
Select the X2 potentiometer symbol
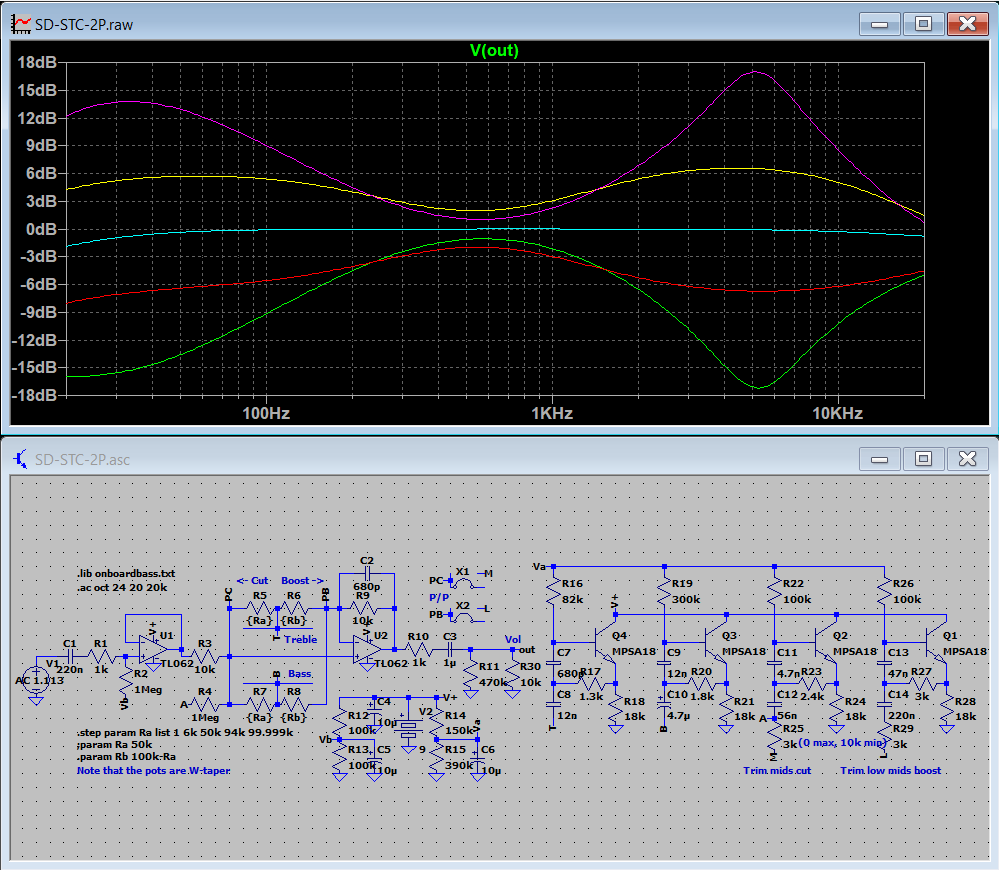tap(463, 616)
